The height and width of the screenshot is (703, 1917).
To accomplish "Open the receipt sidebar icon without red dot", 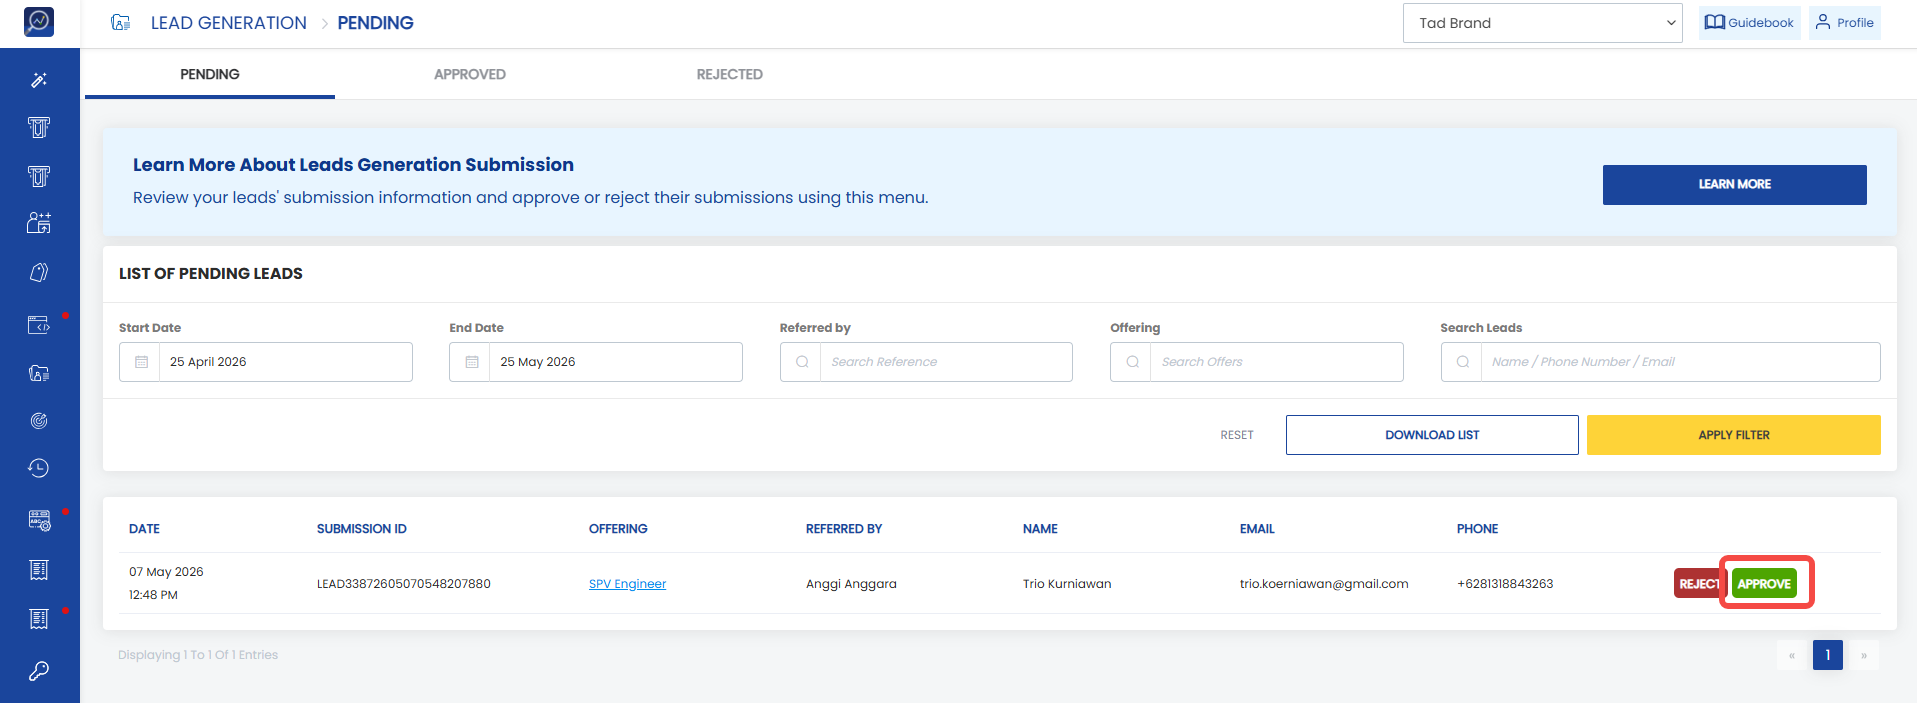I will [x=39, y=570].
